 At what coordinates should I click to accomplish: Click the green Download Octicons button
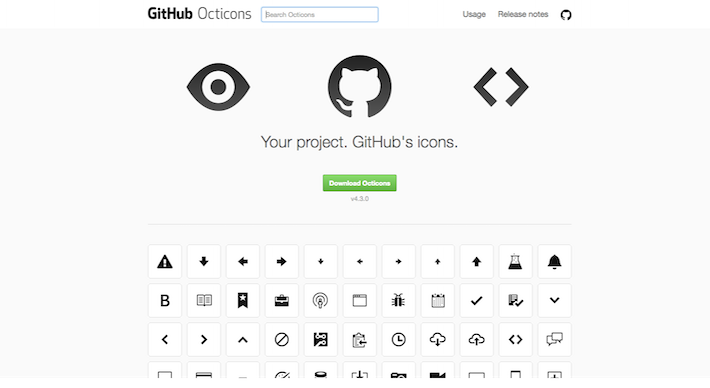pyautogui.click(x=360, y=183)
